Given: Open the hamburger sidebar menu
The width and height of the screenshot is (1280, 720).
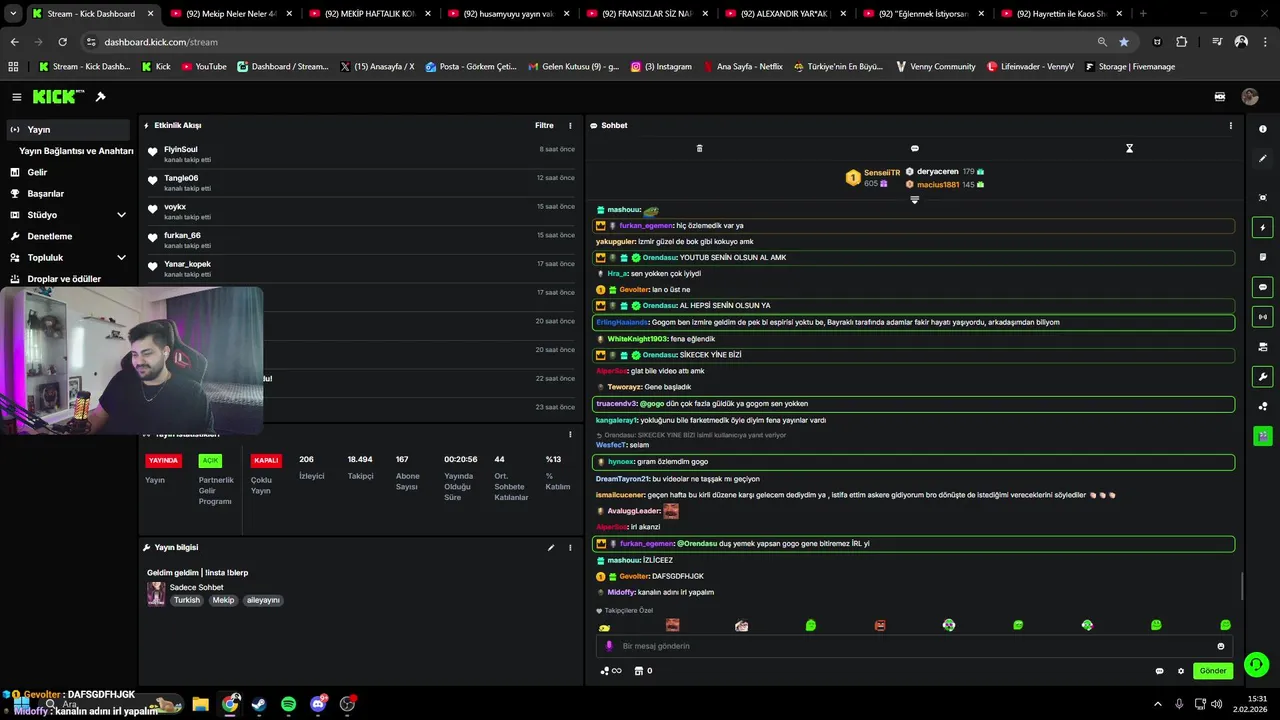Looking at the screenshot, I should pos(17,97).
